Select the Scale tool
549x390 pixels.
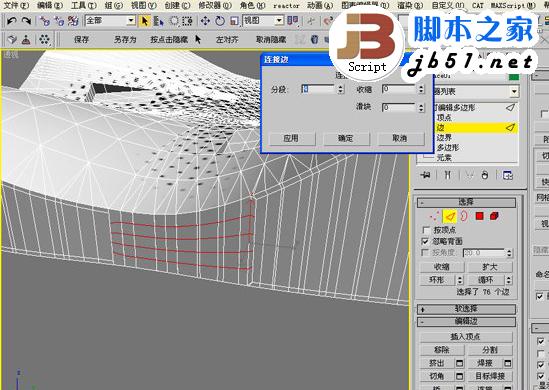(x=234, y=21)
